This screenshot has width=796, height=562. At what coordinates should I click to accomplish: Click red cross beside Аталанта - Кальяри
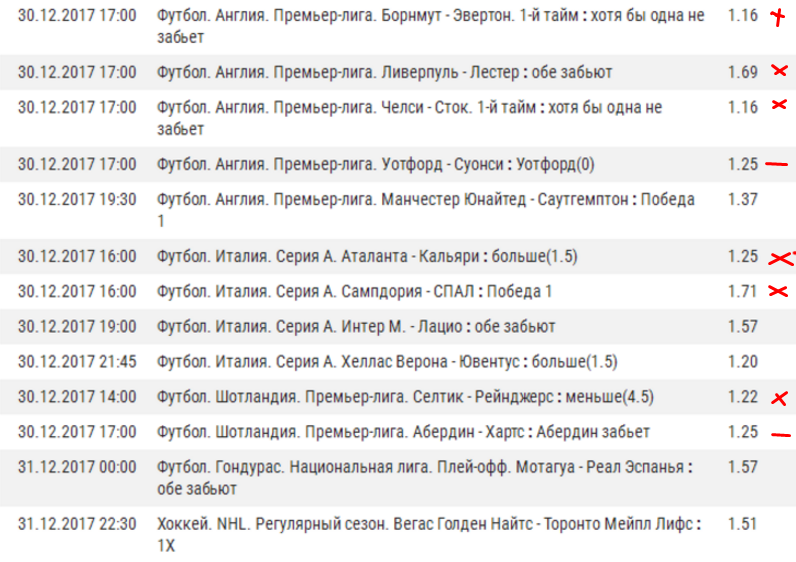pos(779,257)
